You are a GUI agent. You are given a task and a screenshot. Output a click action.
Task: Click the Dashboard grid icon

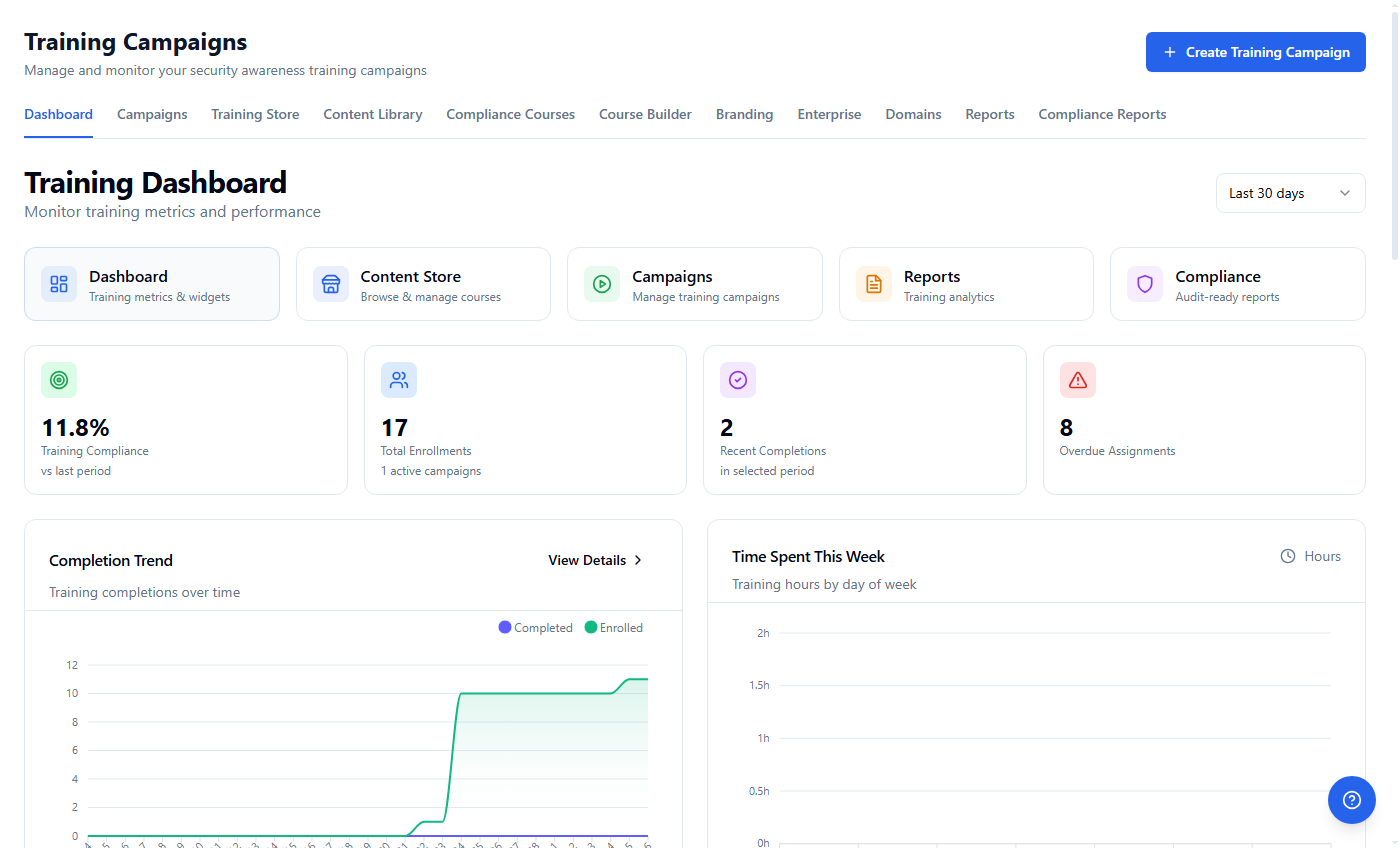click(x=59, y=284)
